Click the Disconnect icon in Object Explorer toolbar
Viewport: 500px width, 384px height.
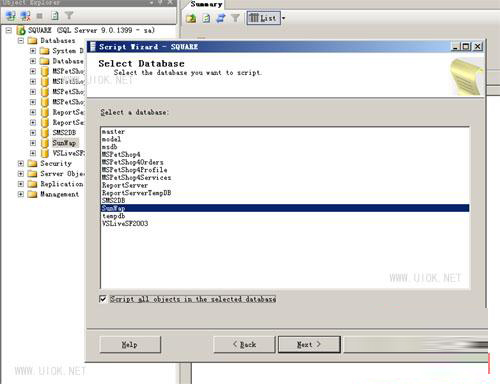click(x=25, y=15)
